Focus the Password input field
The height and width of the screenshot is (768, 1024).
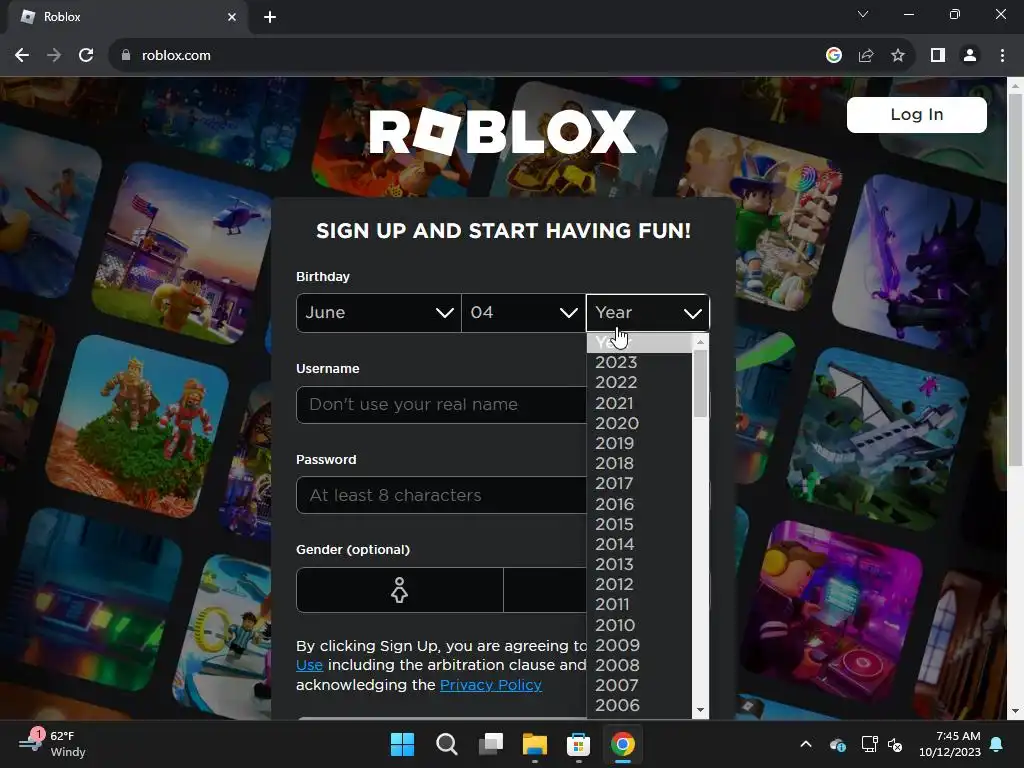tap(441, 496)
